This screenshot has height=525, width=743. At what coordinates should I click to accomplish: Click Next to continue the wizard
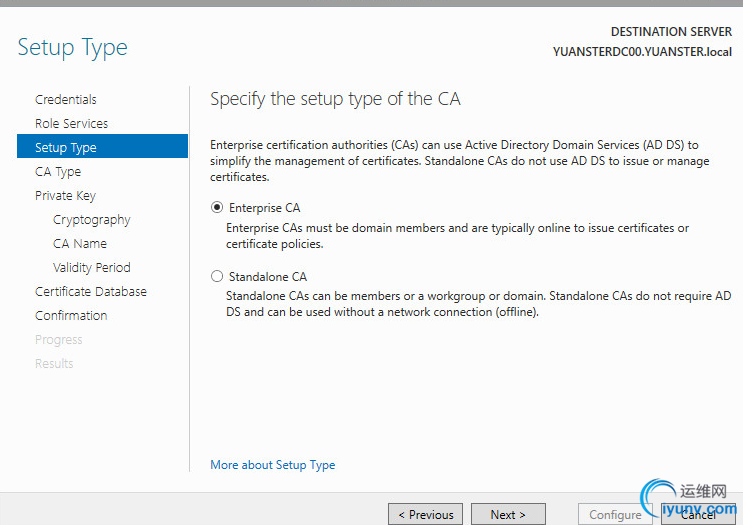coord(508,514)
